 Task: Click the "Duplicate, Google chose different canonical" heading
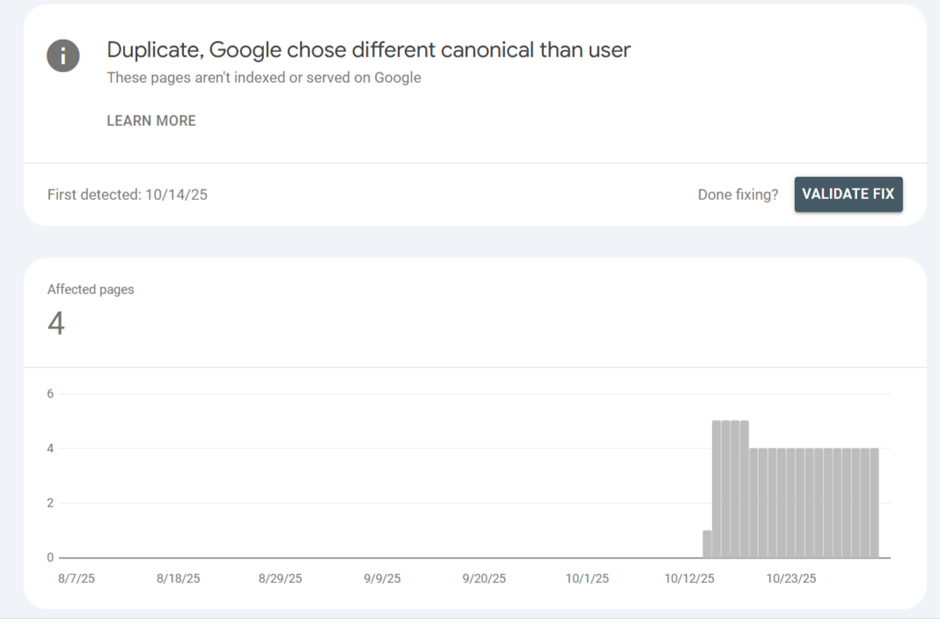368,50
